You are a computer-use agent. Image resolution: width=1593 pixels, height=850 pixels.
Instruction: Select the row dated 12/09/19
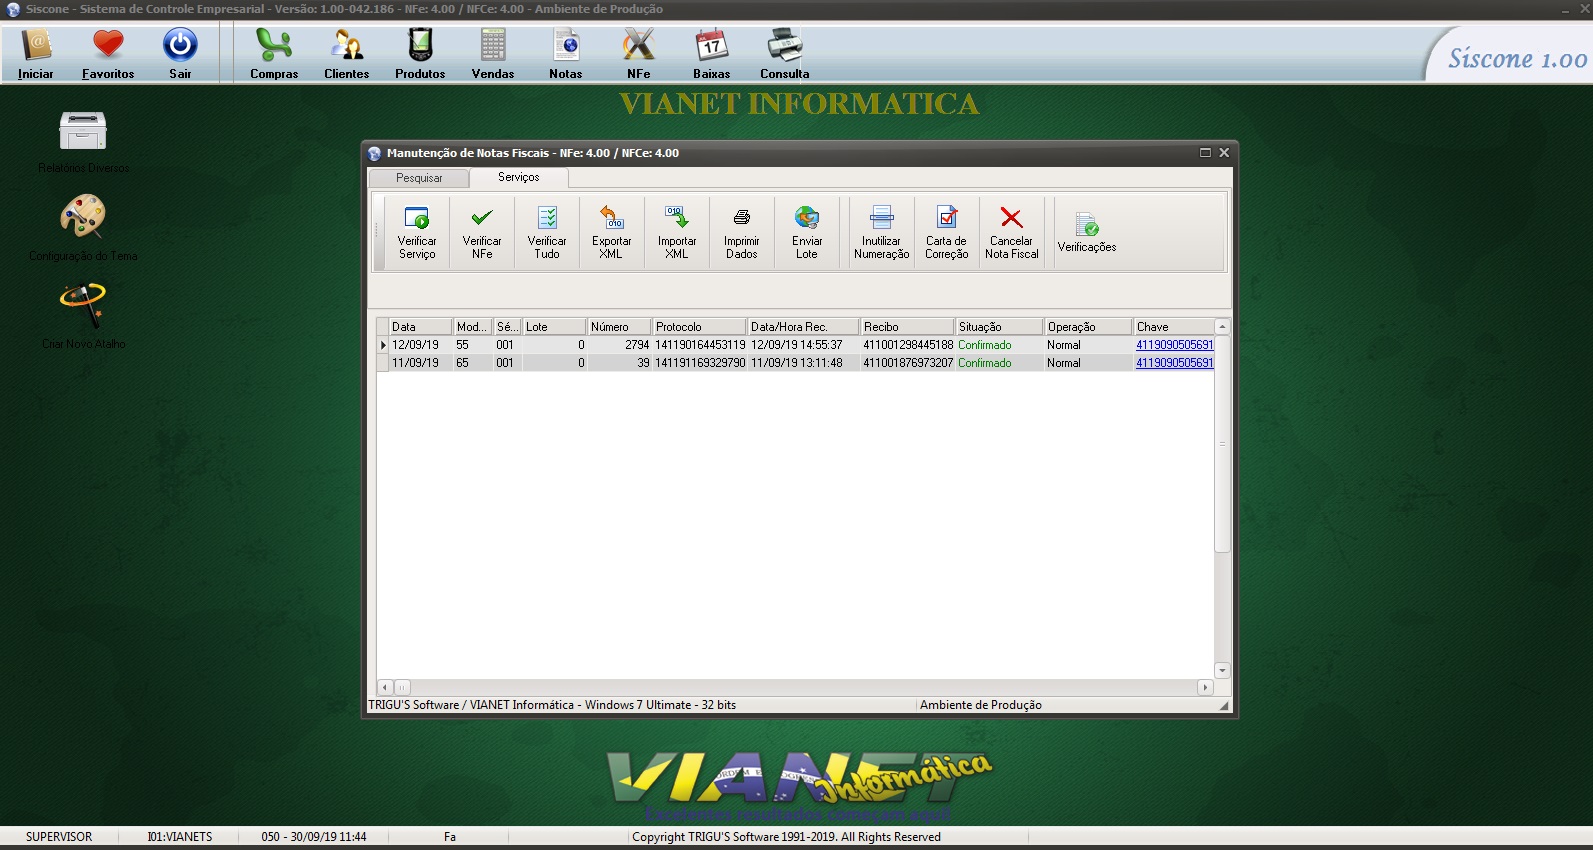(795, 345)
